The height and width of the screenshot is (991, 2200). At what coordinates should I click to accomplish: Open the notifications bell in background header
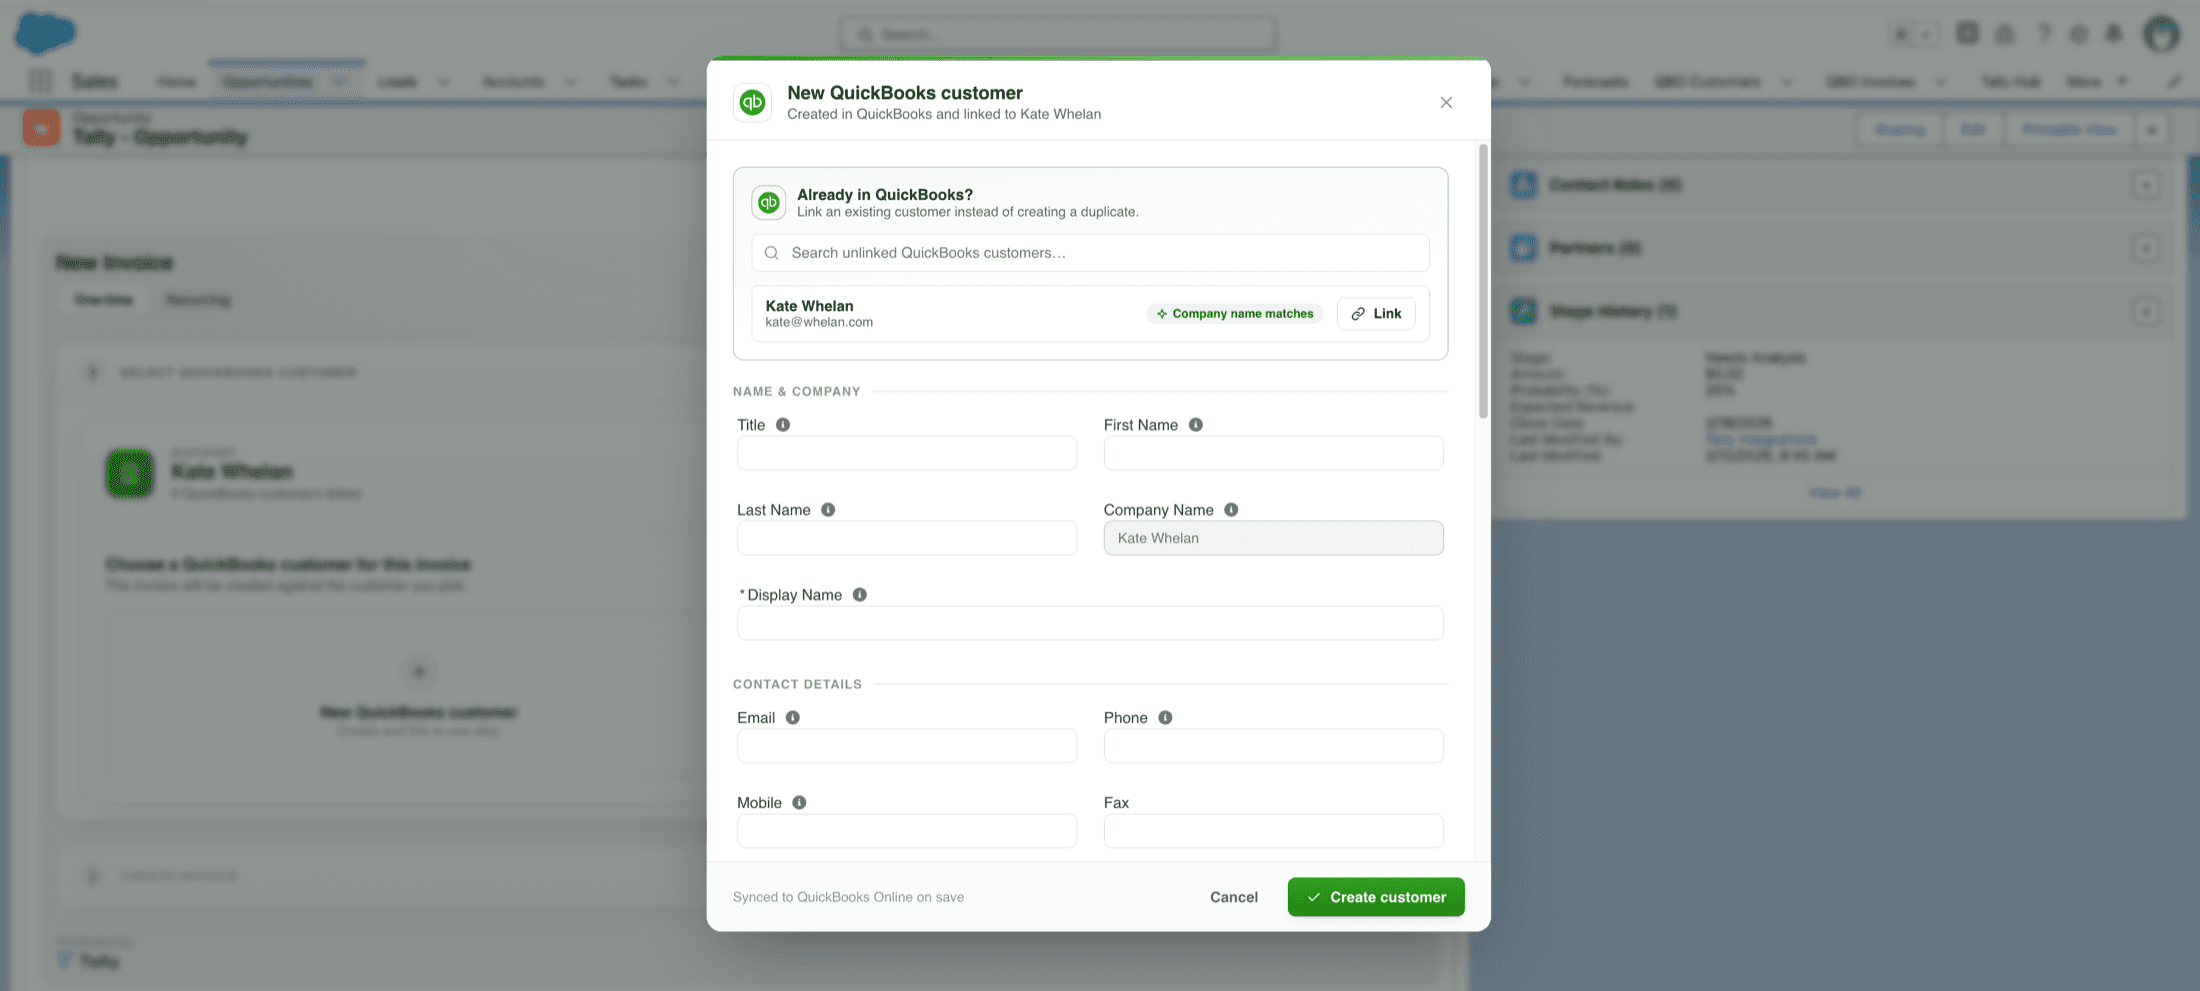pyautogui.click(x=2113, y=34)
